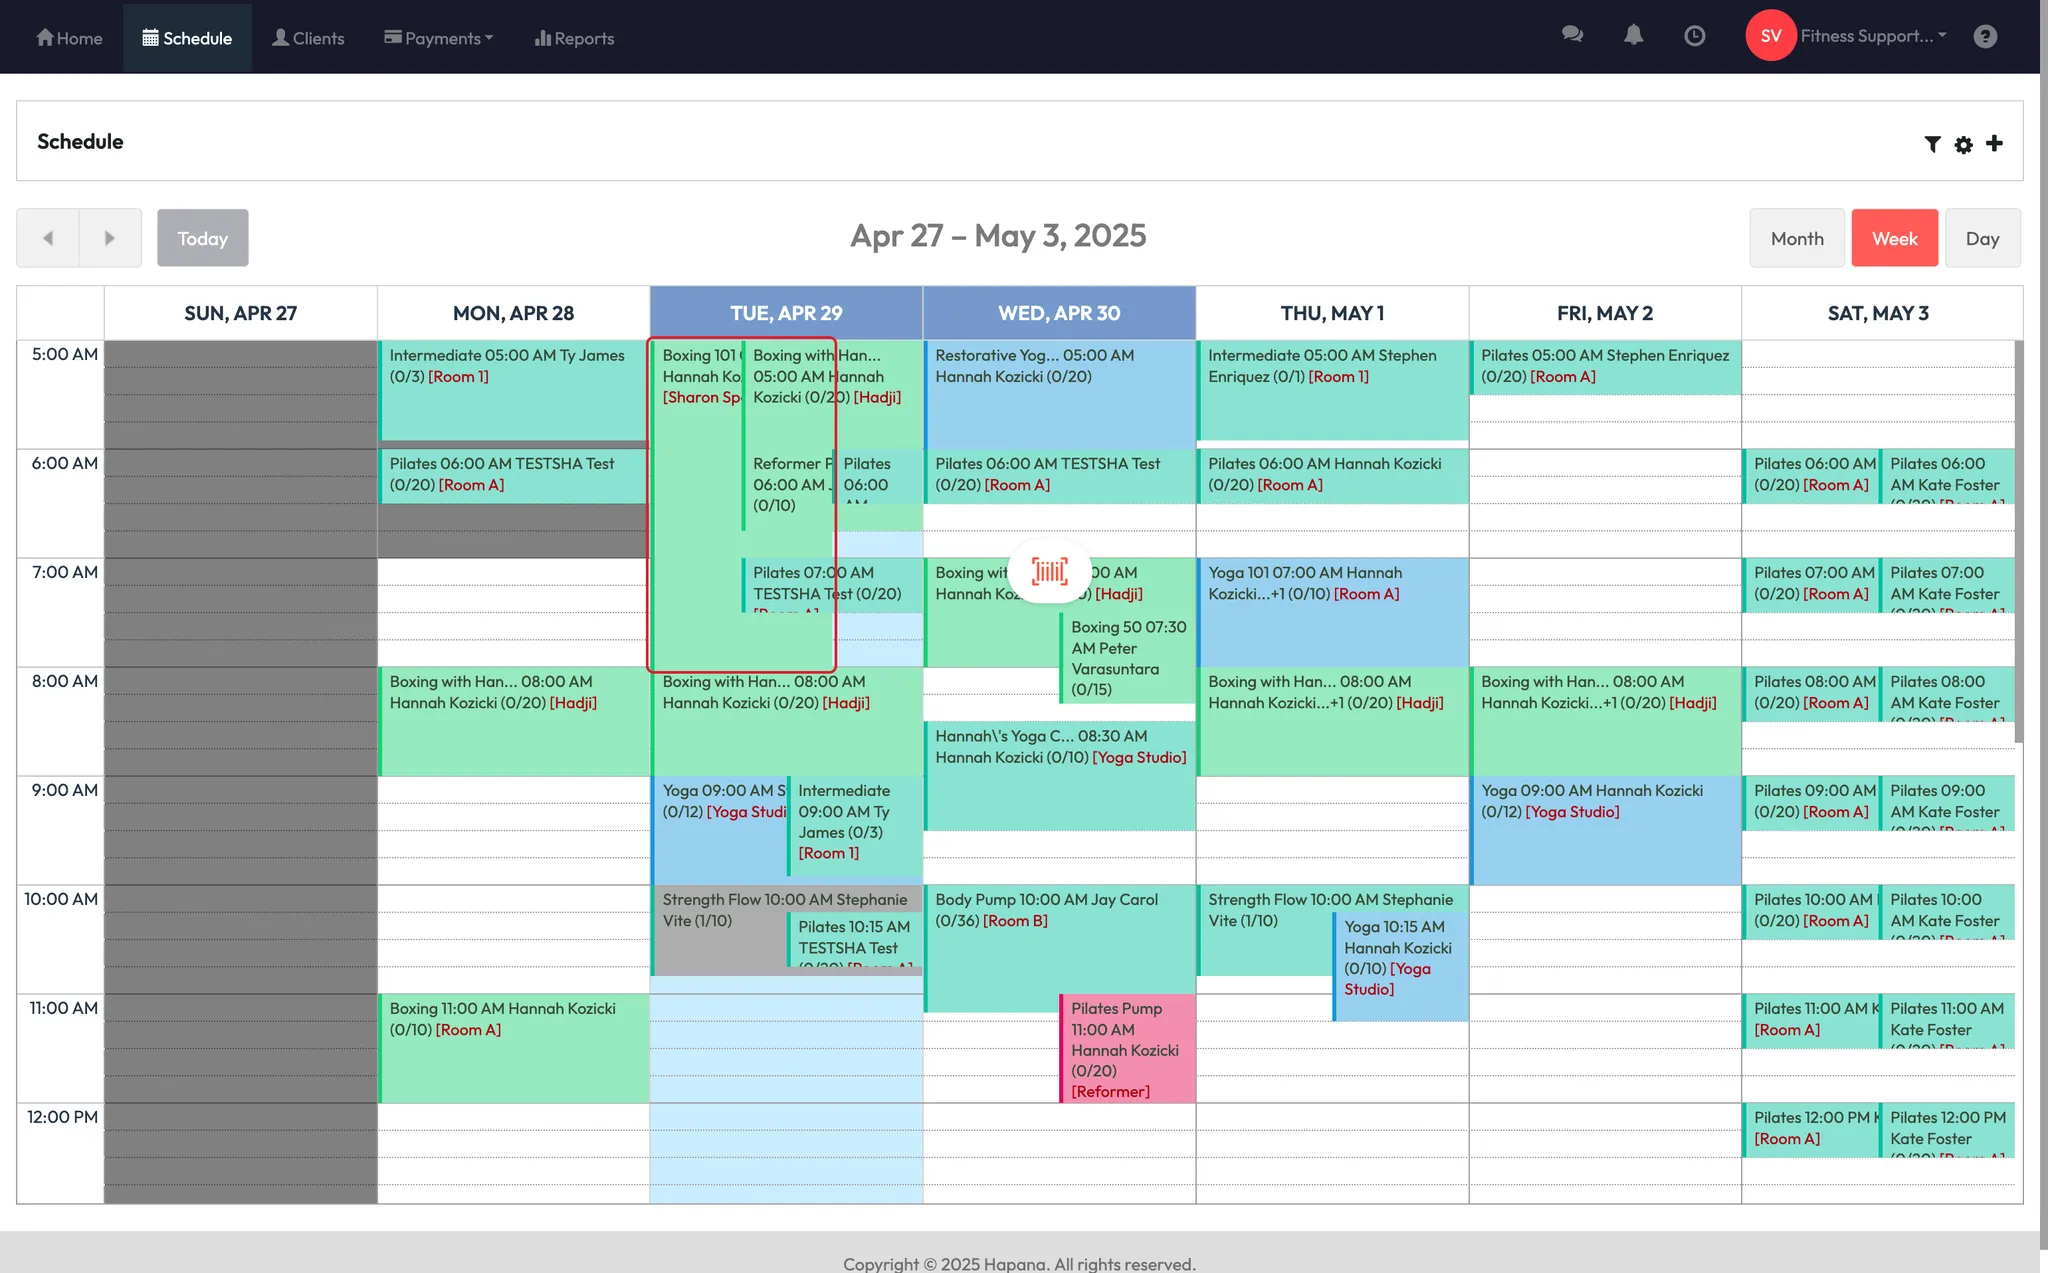Open the pink Pilates Pump 11:00 AM class
2048x1273 pixels.
(1127, 1048)
